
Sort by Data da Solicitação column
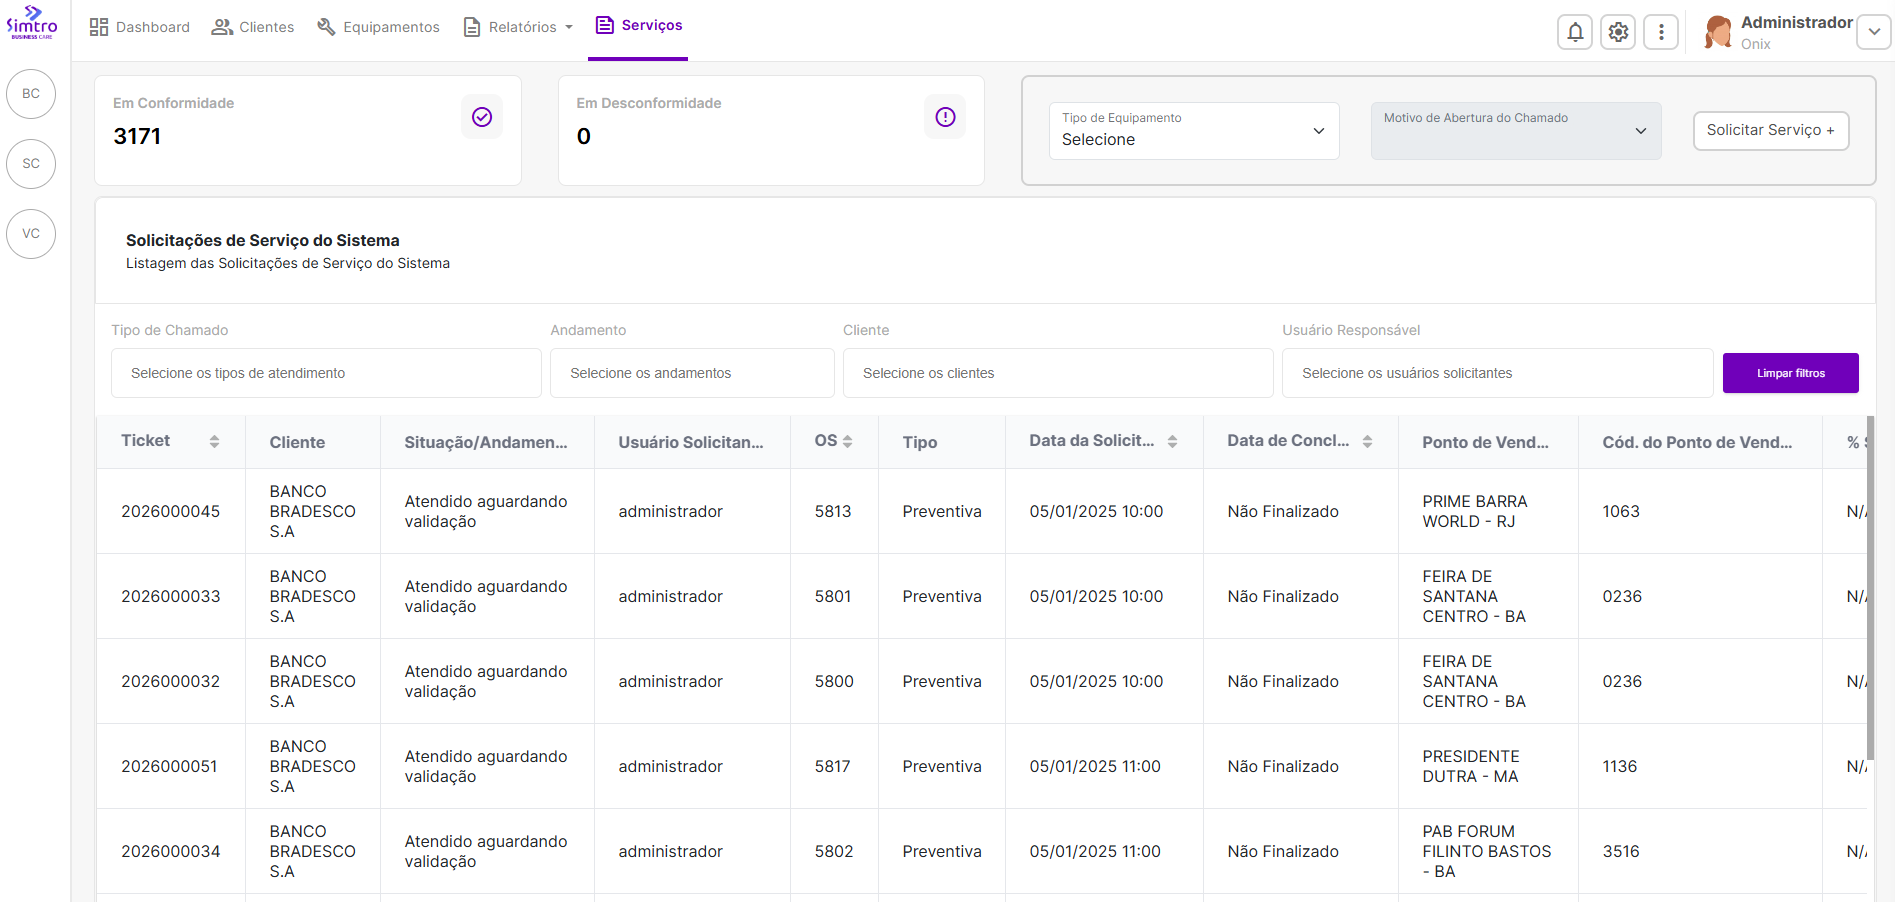pos(1172,441)
